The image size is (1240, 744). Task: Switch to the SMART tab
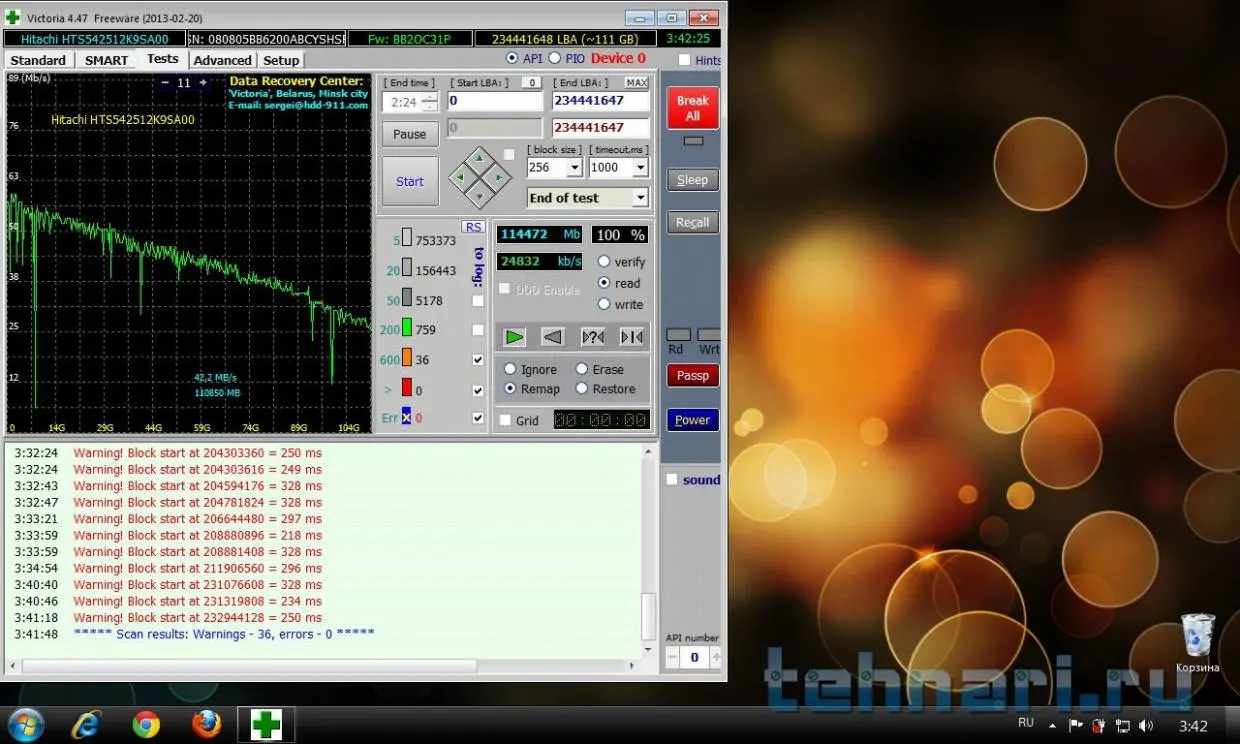(106, 60)
